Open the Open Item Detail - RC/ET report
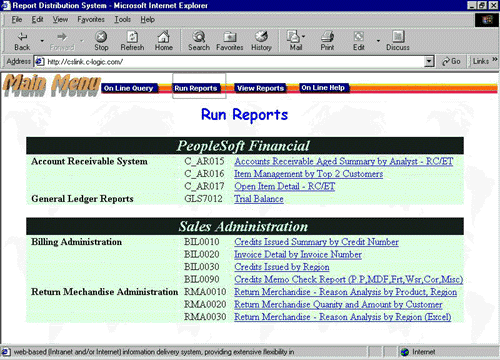500x360 pixels. (285, 186)
